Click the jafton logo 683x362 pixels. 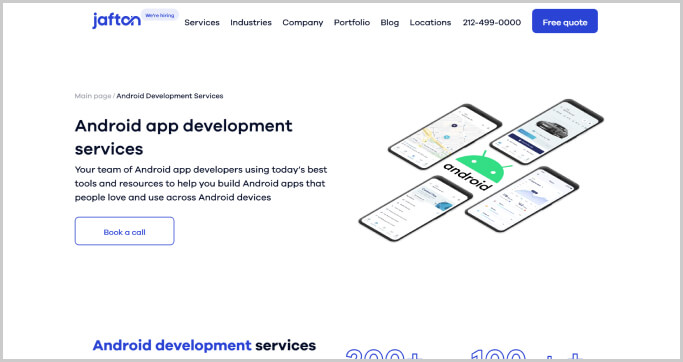click(116, 20)
